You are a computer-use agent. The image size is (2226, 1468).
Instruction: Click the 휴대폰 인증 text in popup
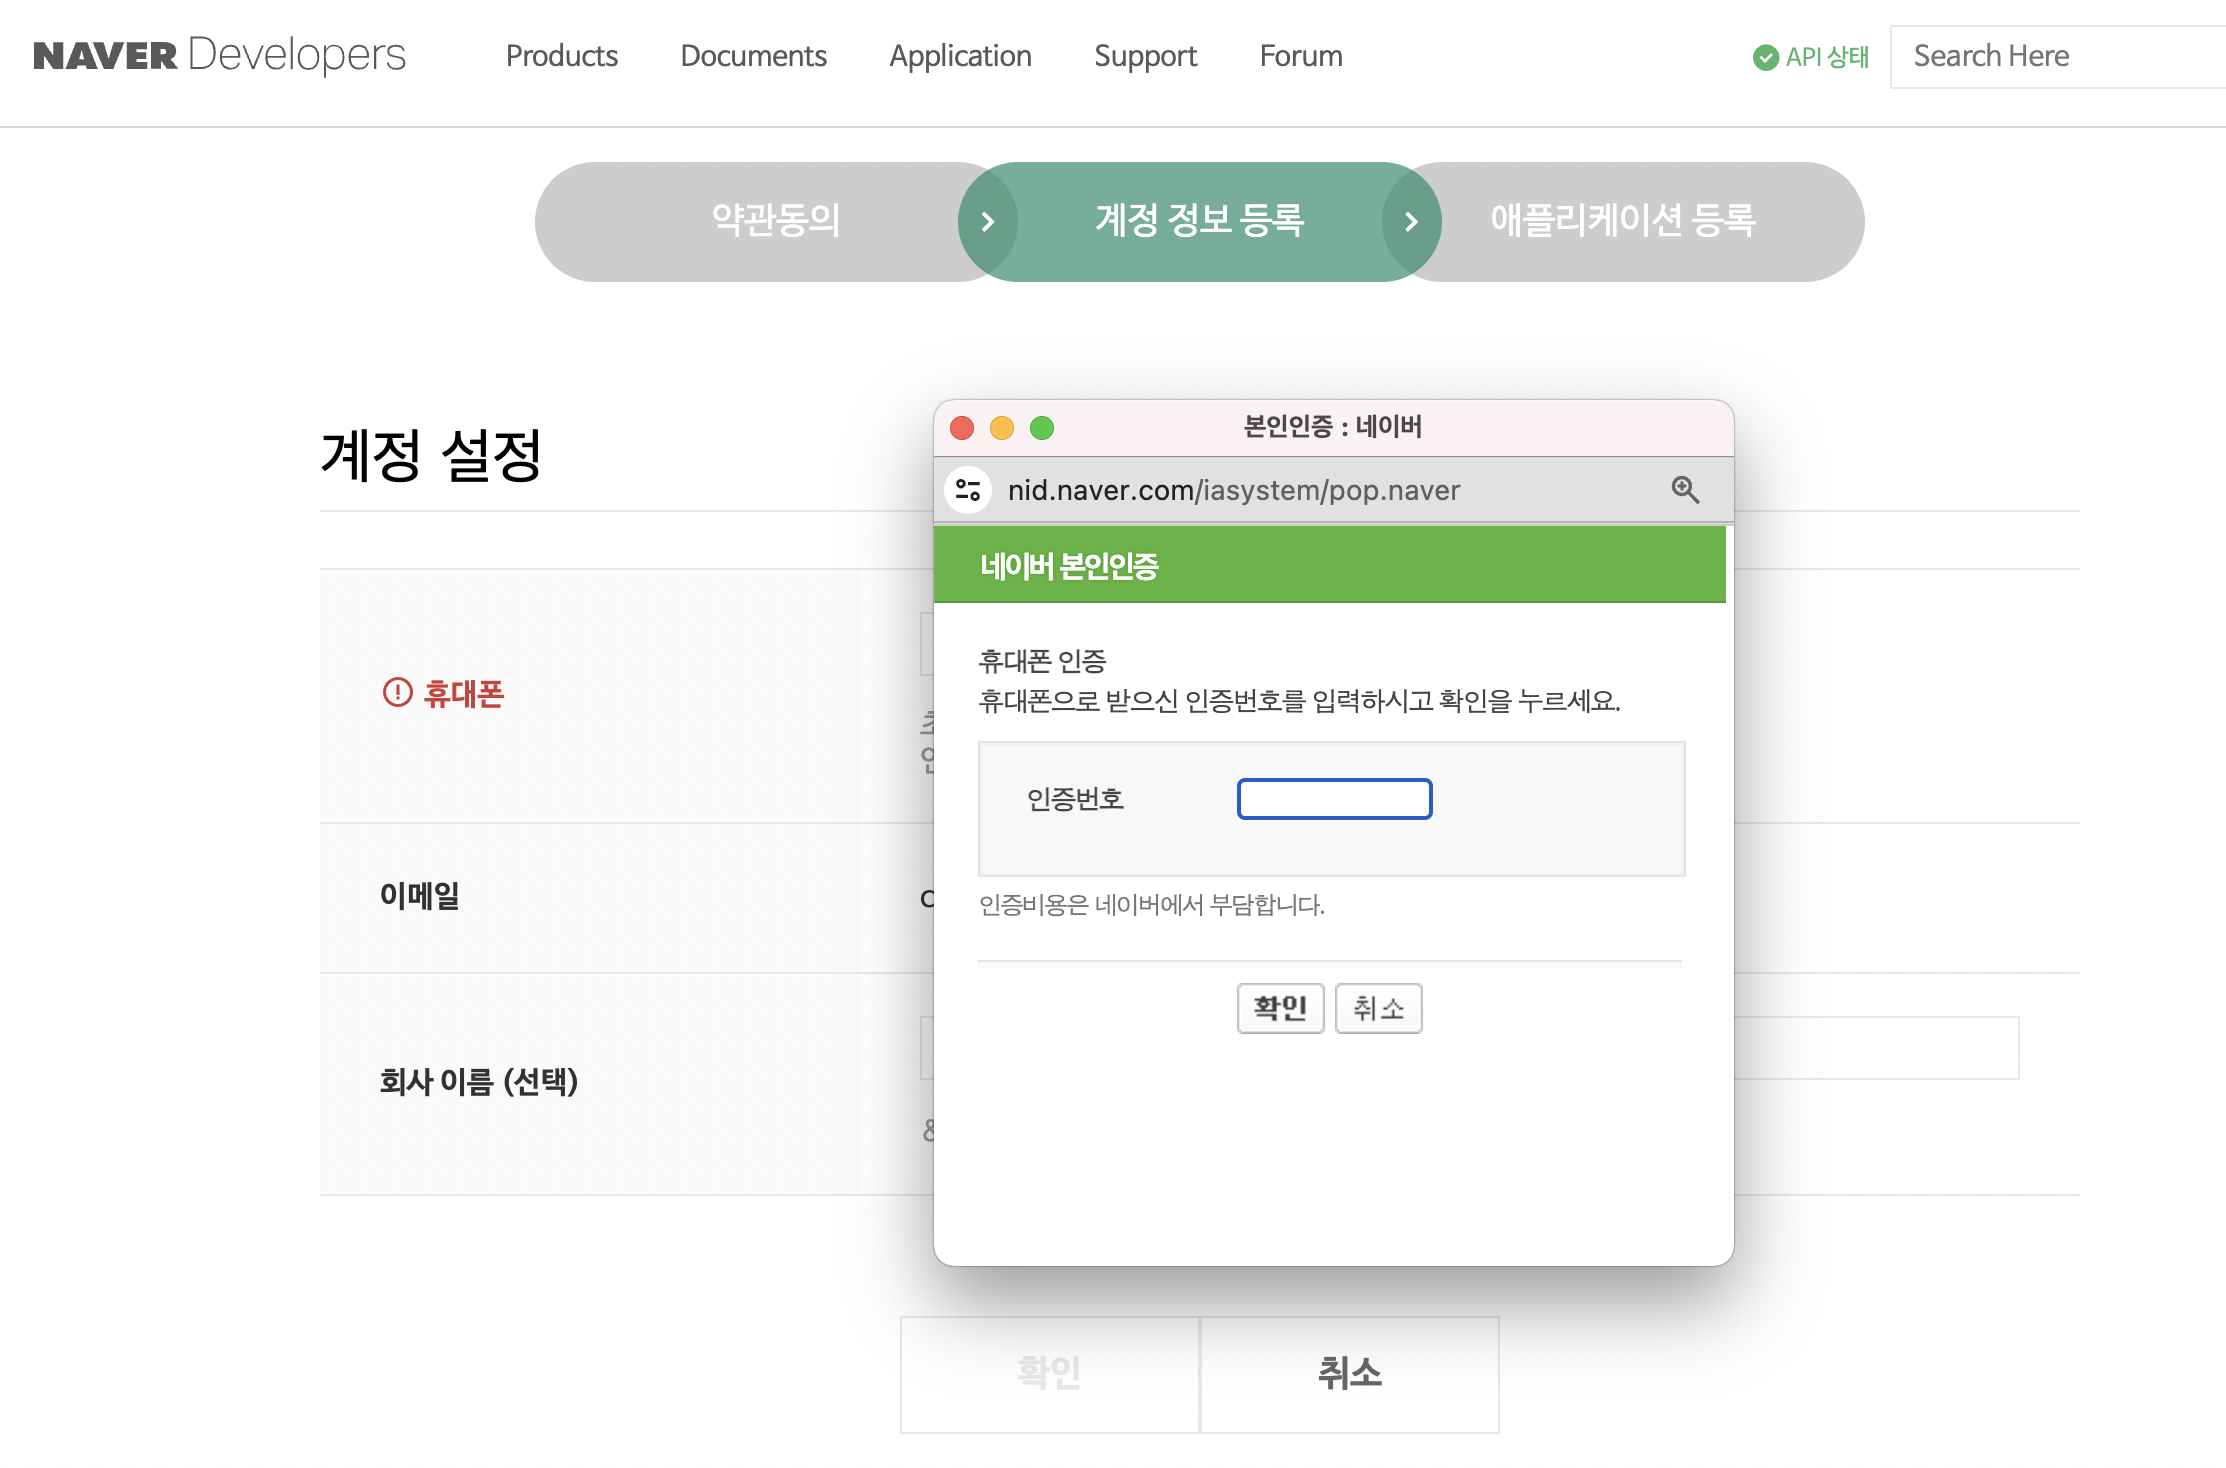coord(1042,661)
